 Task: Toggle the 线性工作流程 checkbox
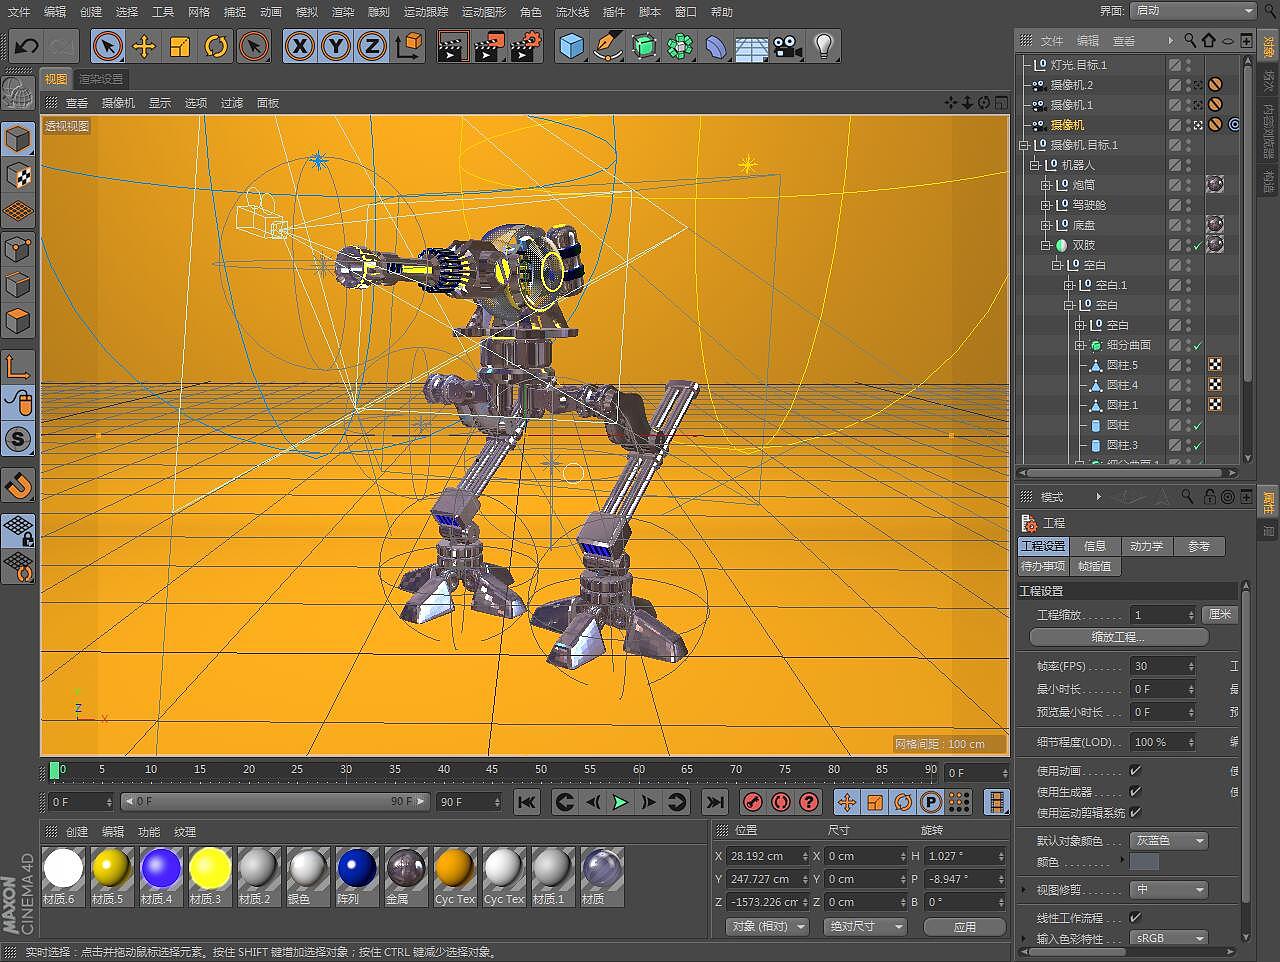point(1135,917)
